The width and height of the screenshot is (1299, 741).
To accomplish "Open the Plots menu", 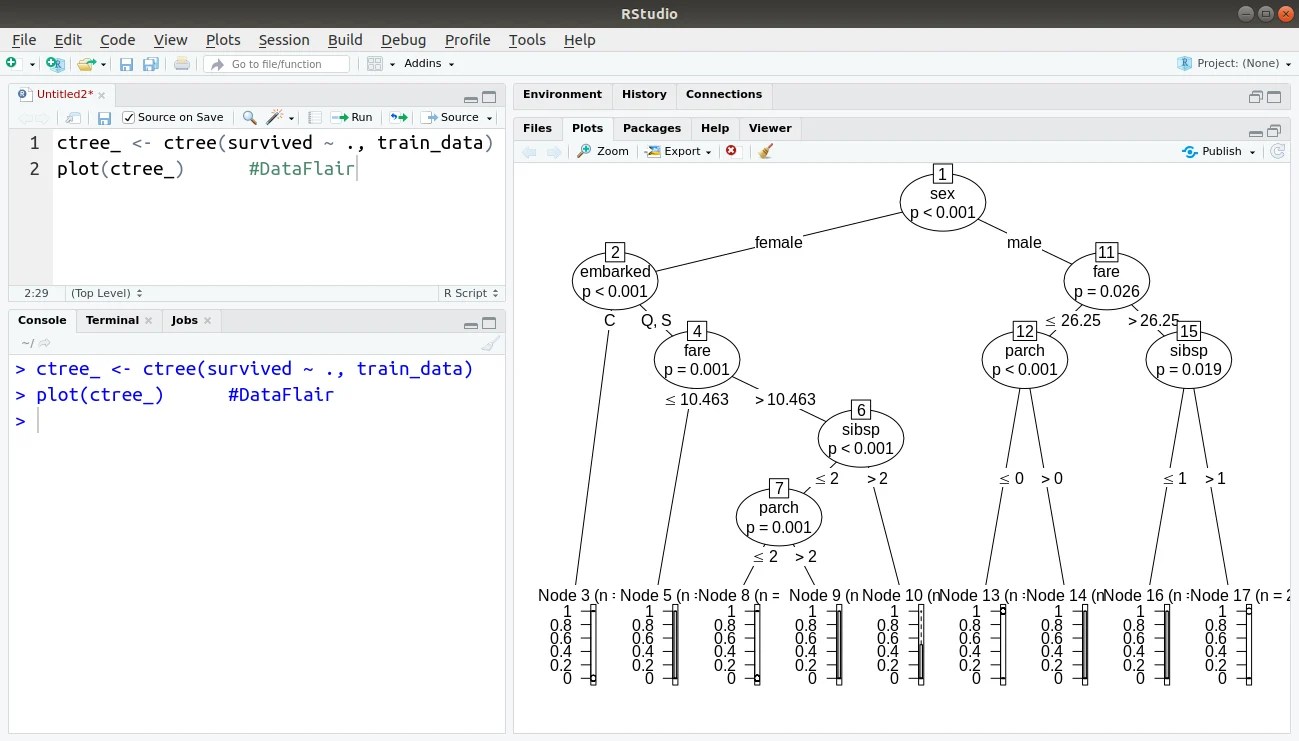I will coord(223,40).
